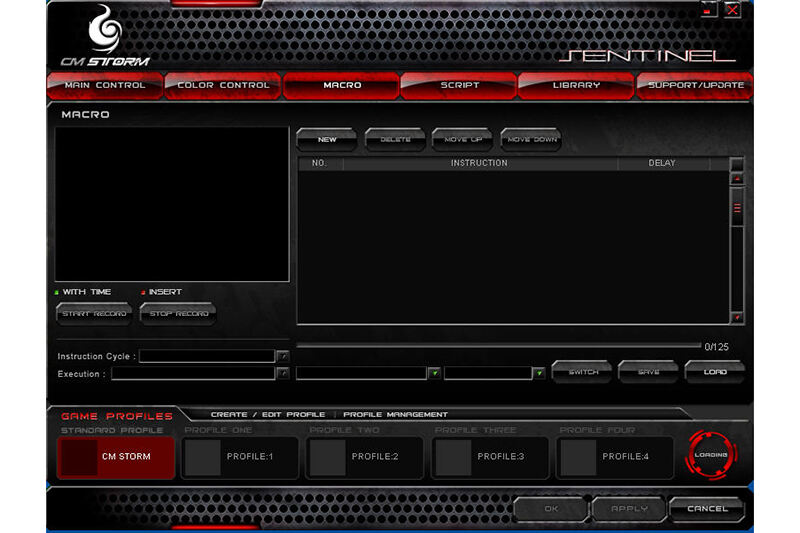Switch to the Color Control tab

point(223,85)
